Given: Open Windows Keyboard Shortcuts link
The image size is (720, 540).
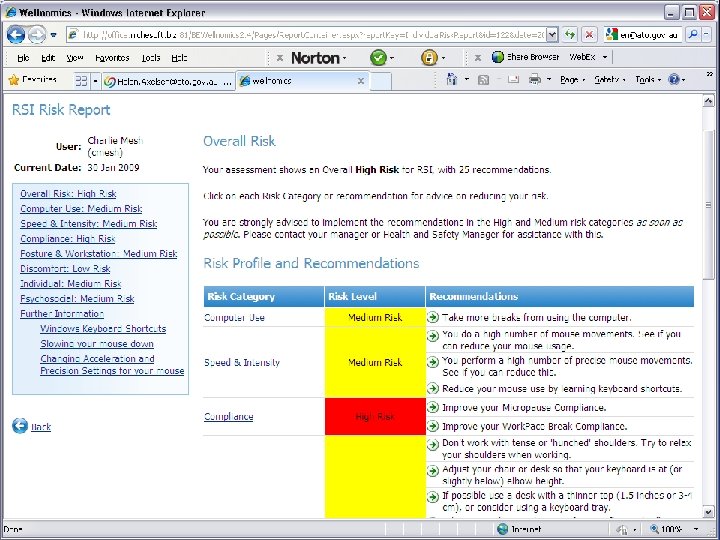Looking at the screenshot, I should 103,329.
